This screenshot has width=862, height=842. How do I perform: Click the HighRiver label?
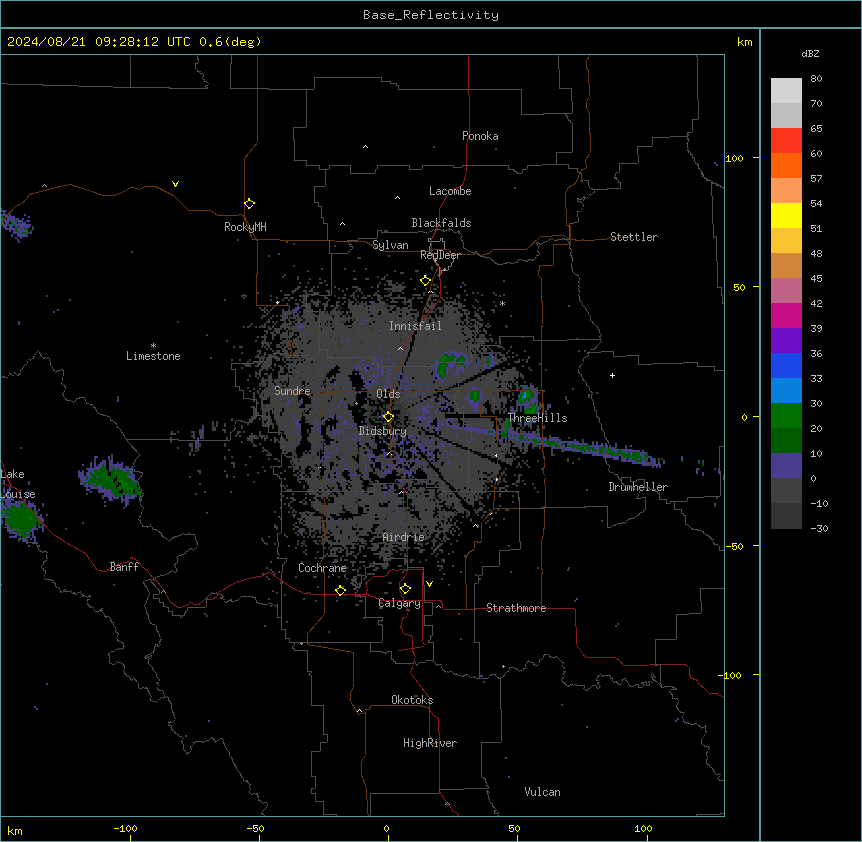(430, 743)
